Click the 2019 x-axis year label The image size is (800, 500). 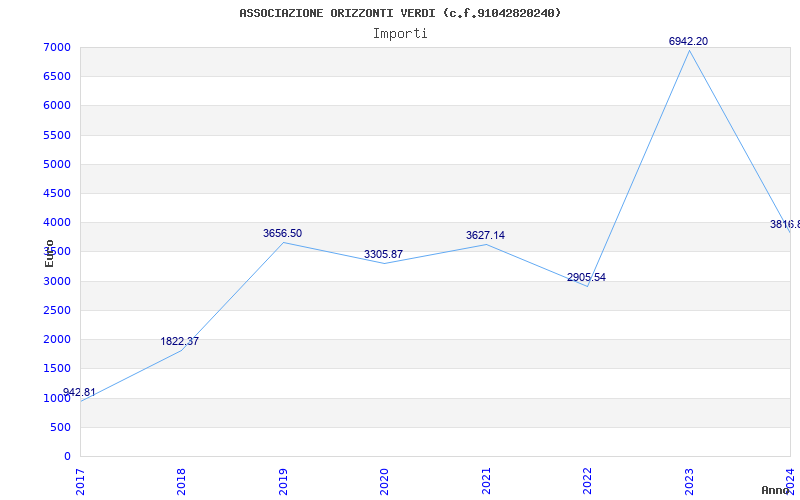(x=283, y=481)
